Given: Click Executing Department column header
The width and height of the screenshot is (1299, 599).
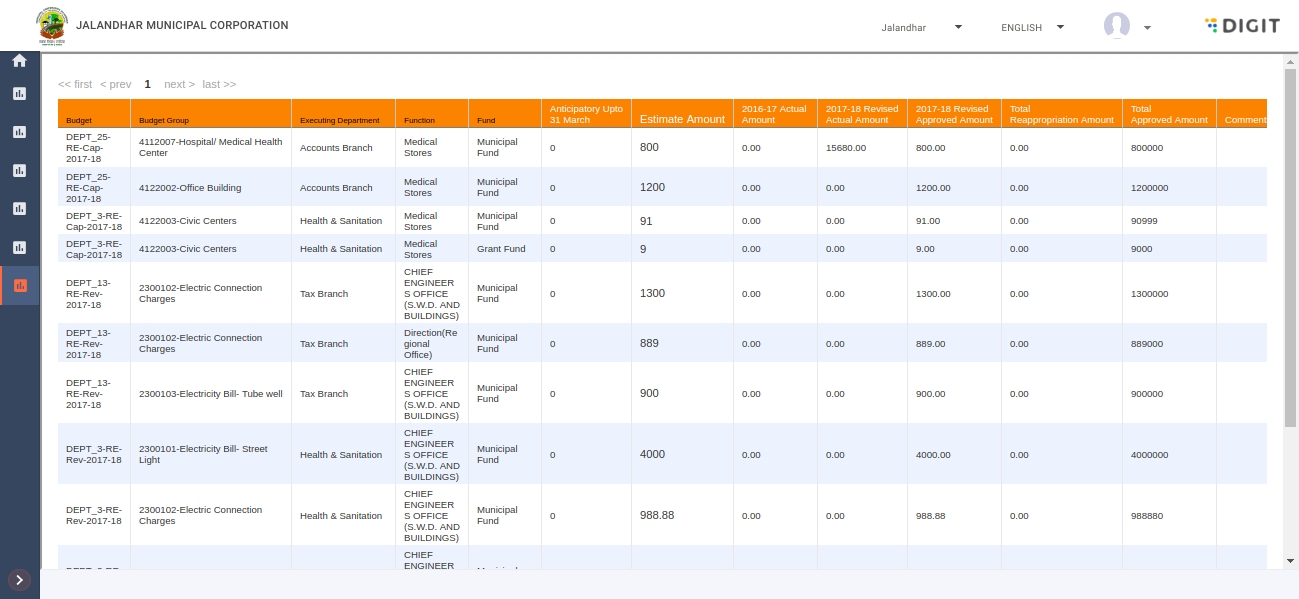Looking at the screenshot, I should click(340, 120).
